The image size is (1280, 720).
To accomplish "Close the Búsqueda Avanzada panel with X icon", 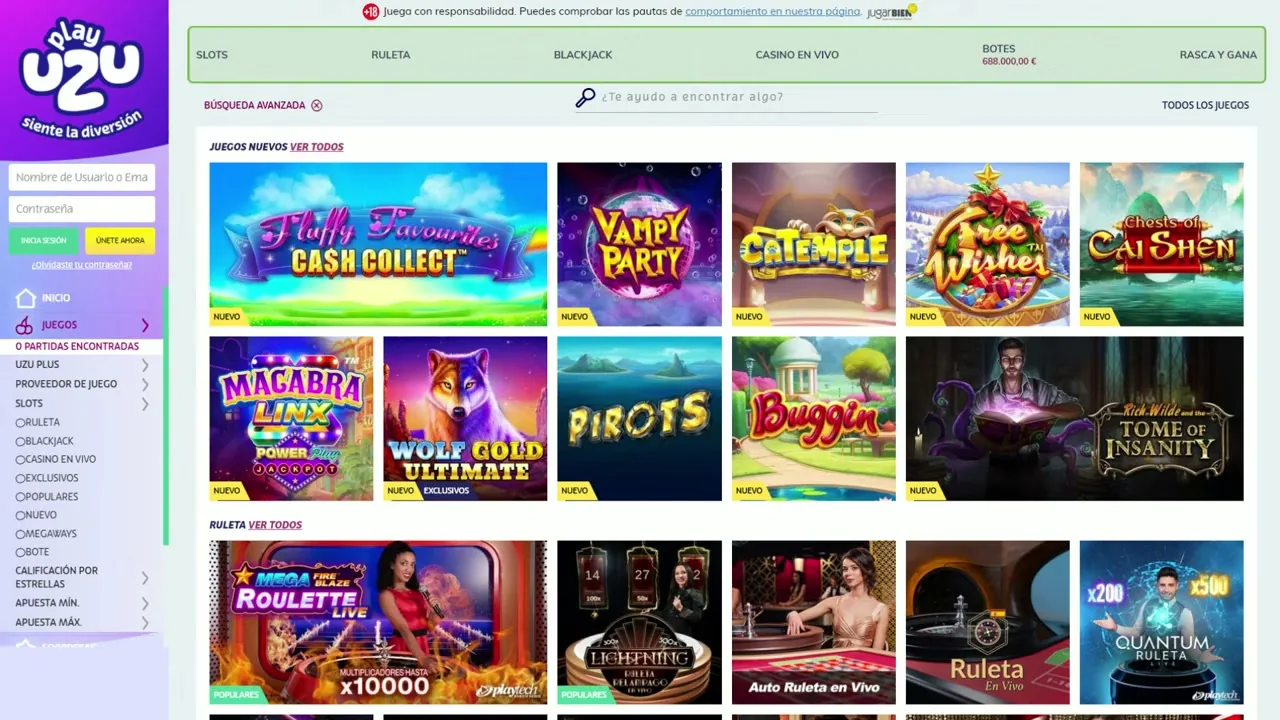I will coord(317,105).
